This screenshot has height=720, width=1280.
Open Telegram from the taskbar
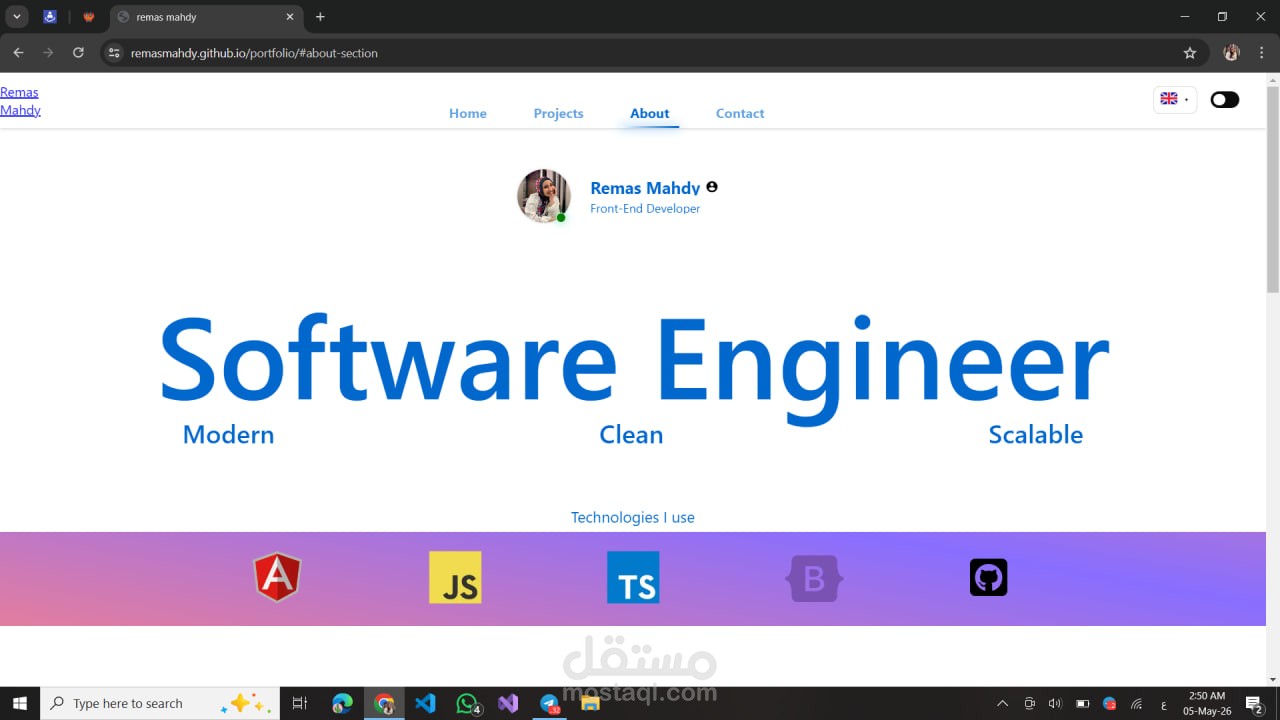549,704
